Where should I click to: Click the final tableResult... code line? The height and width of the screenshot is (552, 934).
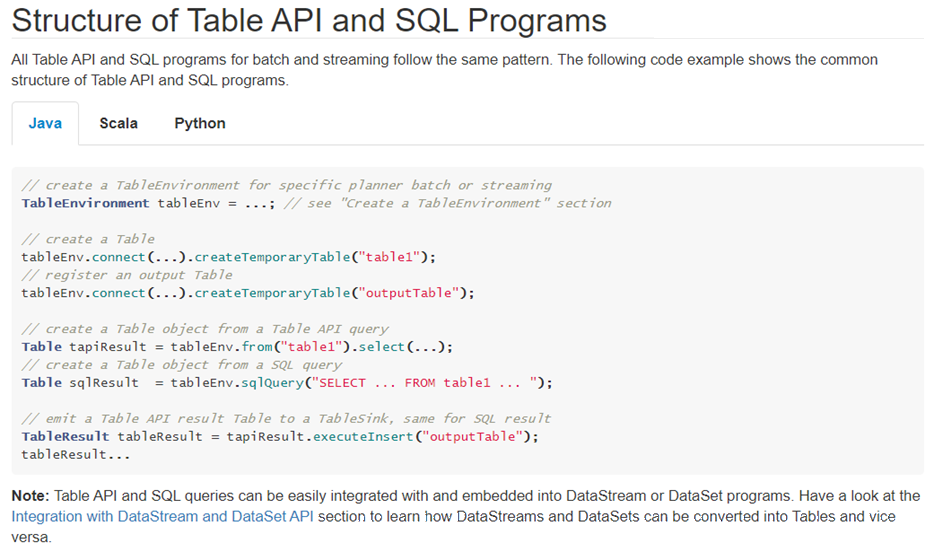point(76,455)
